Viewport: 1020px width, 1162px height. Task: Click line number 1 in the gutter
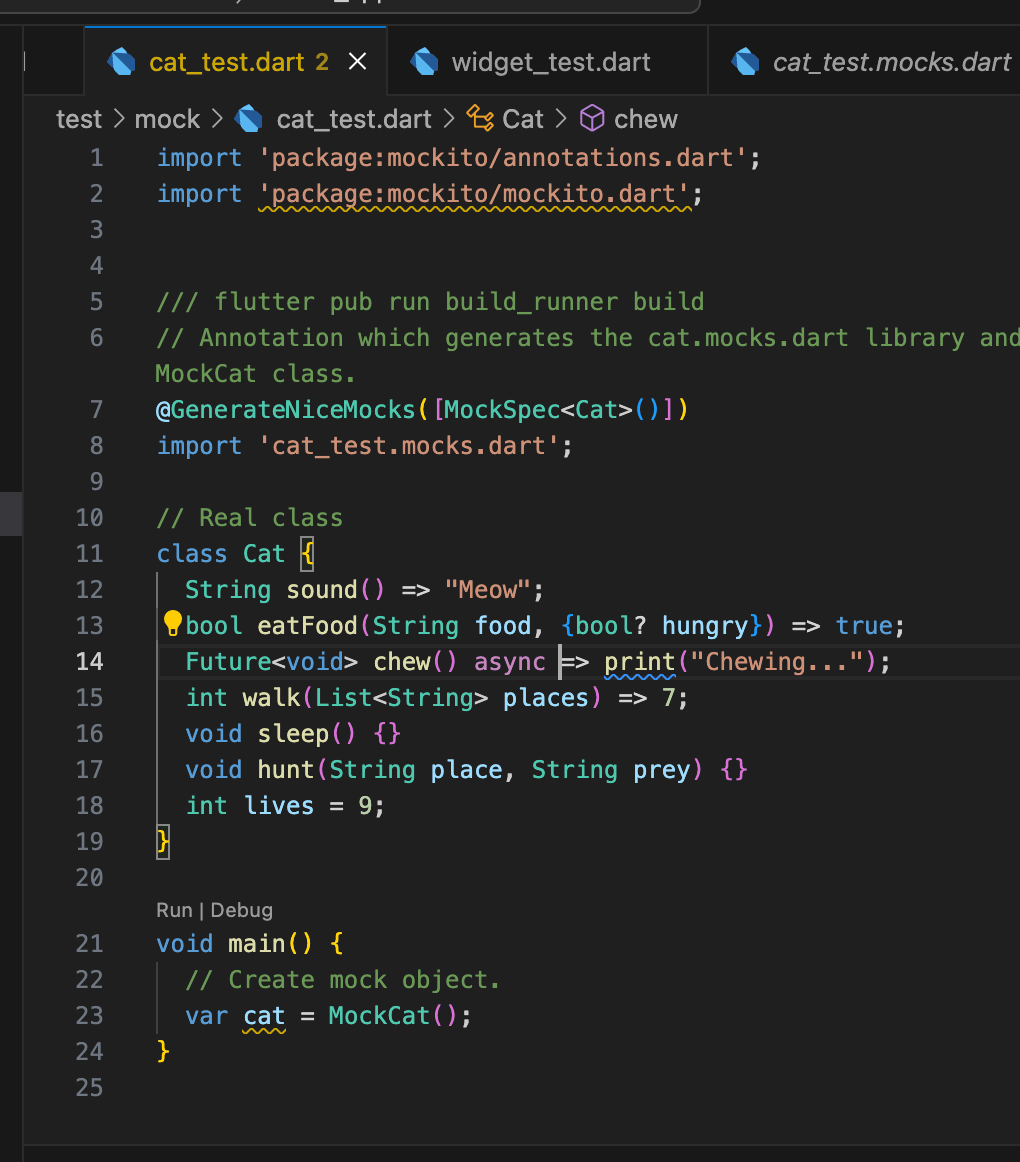96,157
